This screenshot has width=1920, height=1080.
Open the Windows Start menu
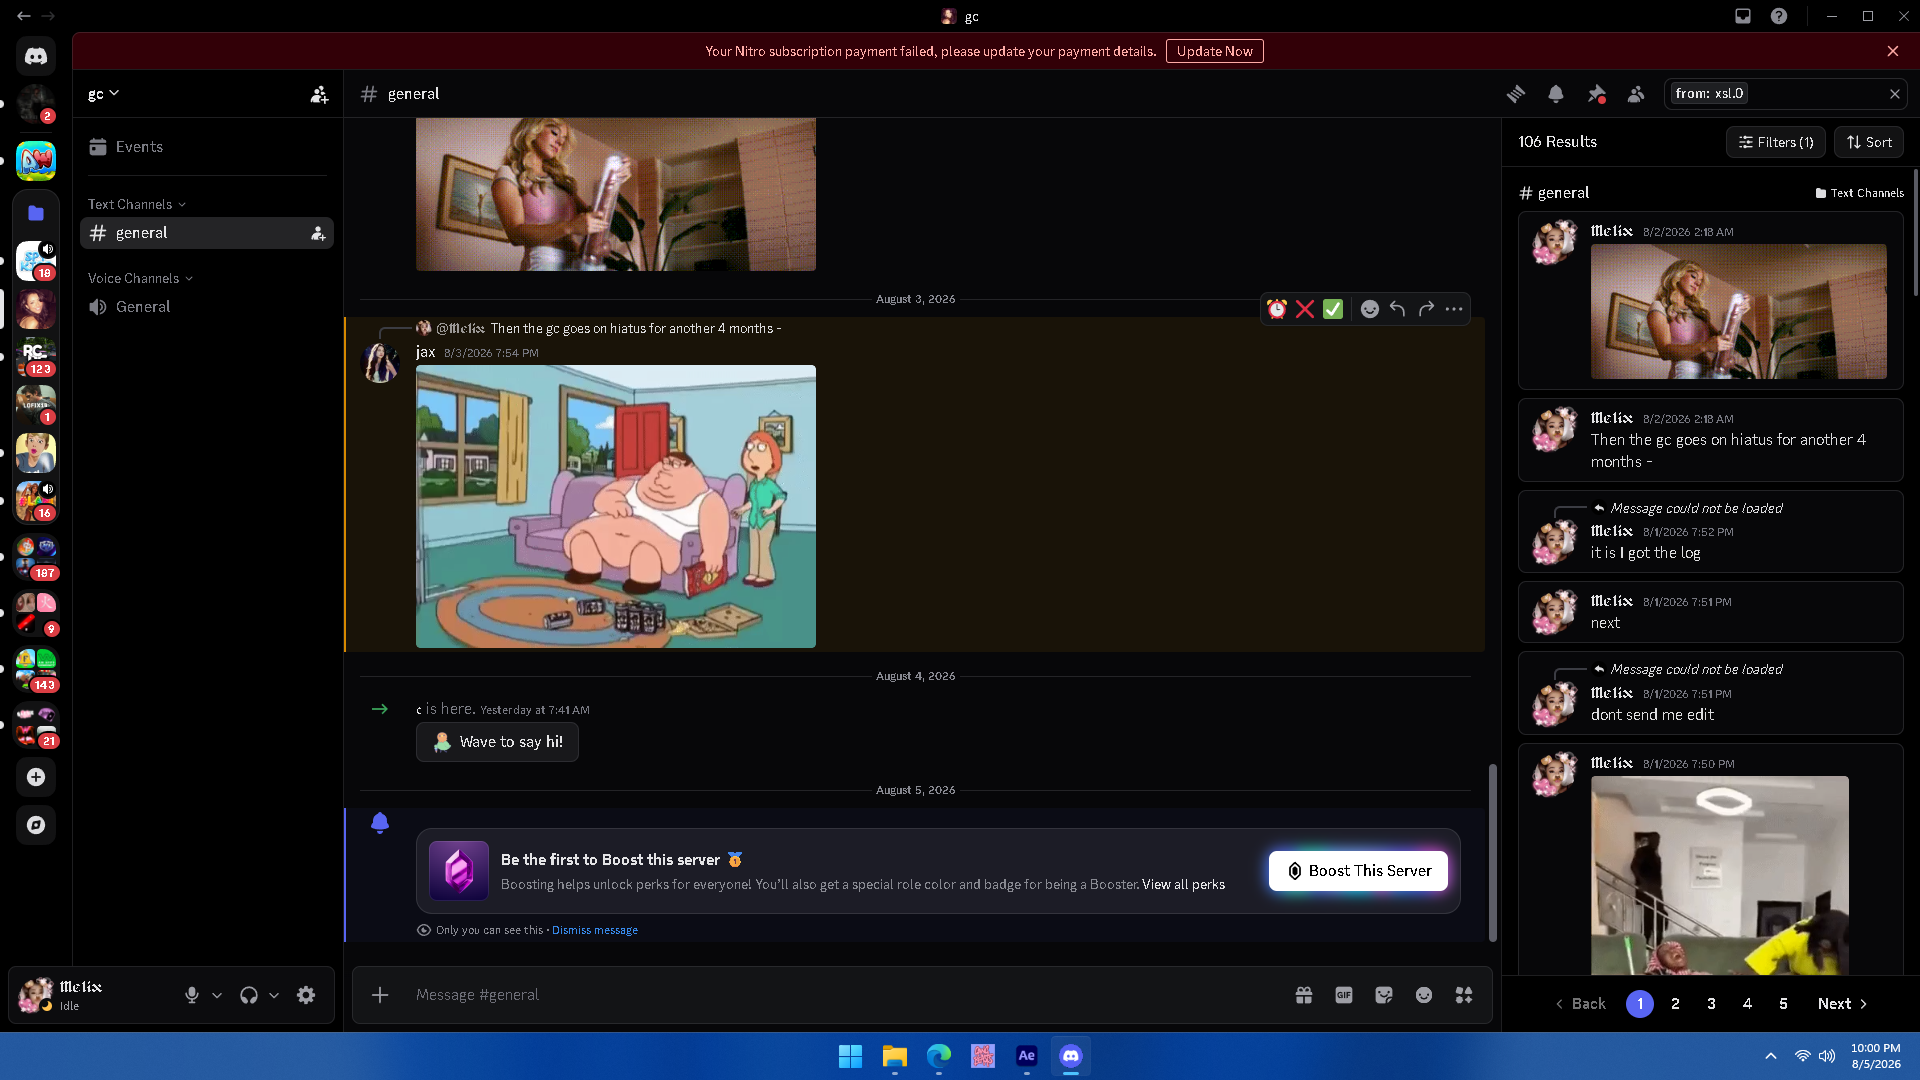click(850, 1056)
